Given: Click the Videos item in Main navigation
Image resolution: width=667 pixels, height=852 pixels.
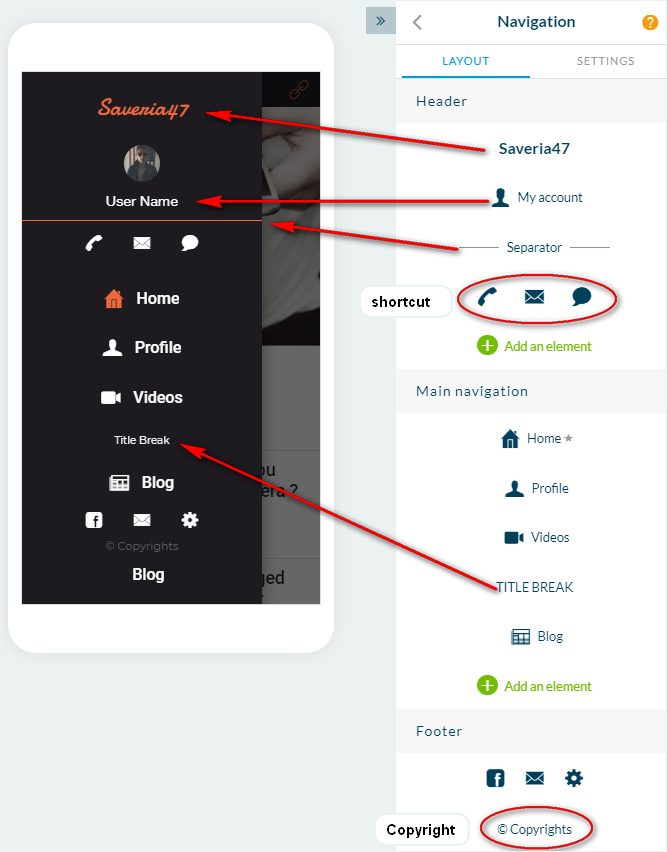Looking at the screenshot, I should (x=537, y=537).
